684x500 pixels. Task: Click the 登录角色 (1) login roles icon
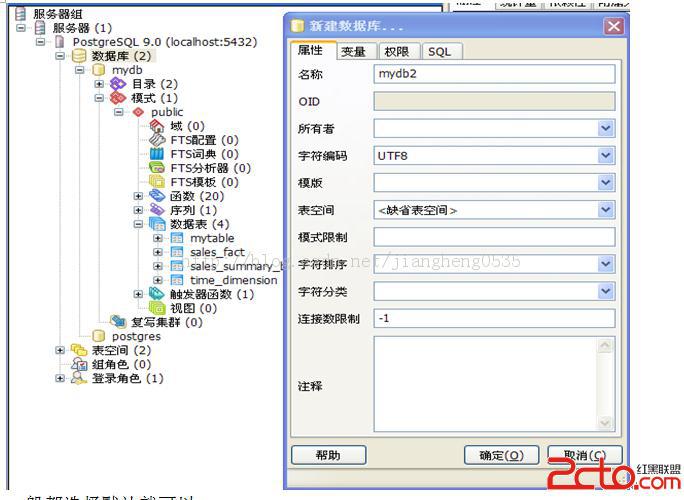[79, 378]
